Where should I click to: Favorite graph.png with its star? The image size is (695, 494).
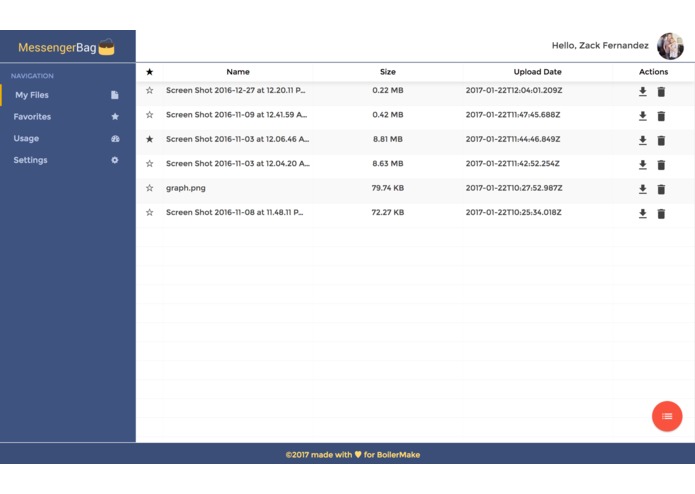click(149, 188)
